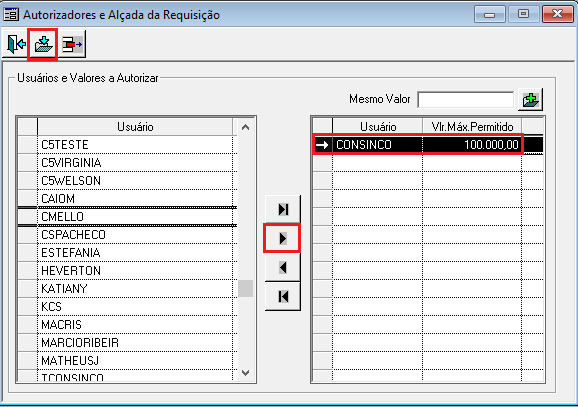This screenshot has height=407, width=578.
Task: Click the window title bar form icon
Action: click(11, 14)
